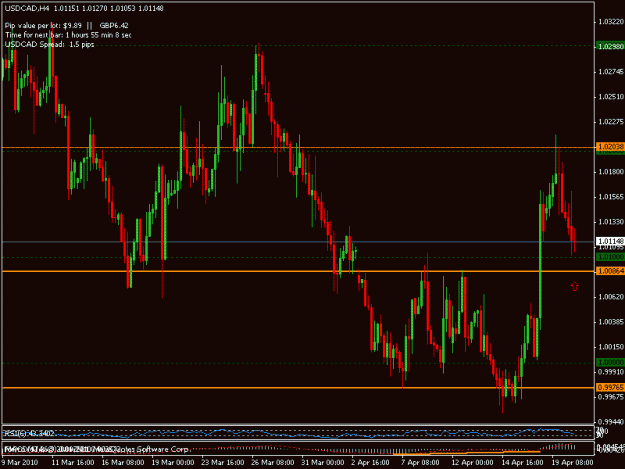Screen dimensions: 625x469
Task: Click the orange 1.02038 price level tag
Action: pos(611,147)
